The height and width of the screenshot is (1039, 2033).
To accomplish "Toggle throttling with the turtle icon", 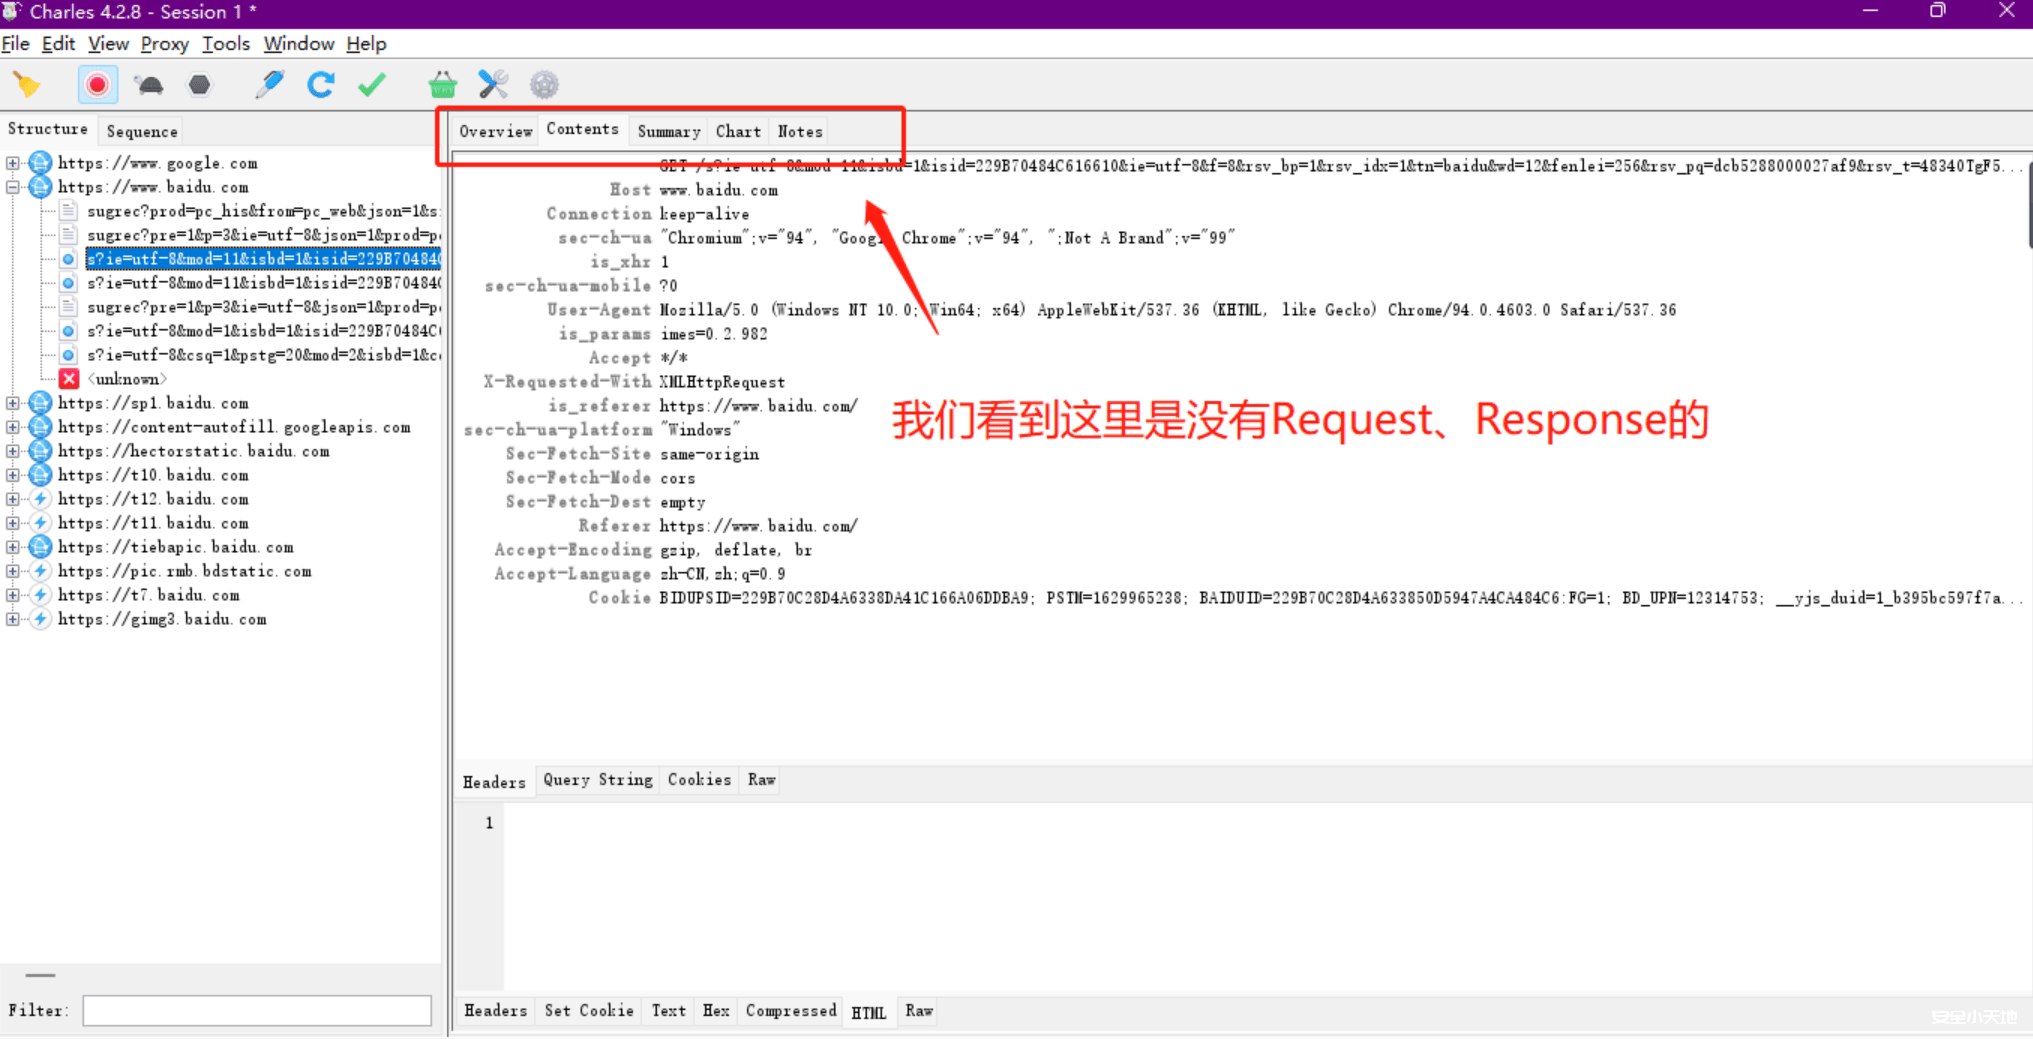I will coord(149,85).
